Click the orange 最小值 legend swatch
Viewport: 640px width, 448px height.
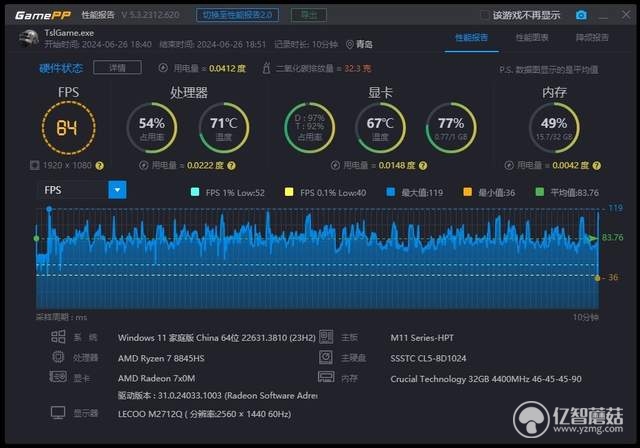(x=468, y=192)
